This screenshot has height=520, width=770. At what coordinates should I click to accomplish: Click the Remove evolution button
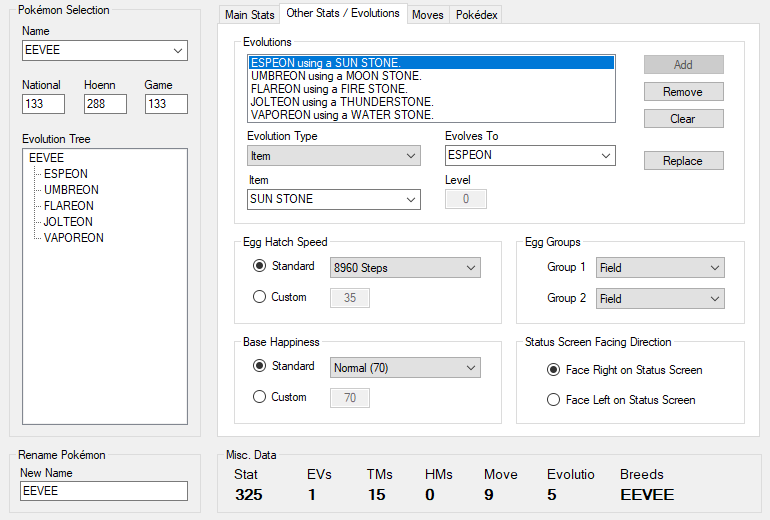pyautogui.click(x=684, y=91)
